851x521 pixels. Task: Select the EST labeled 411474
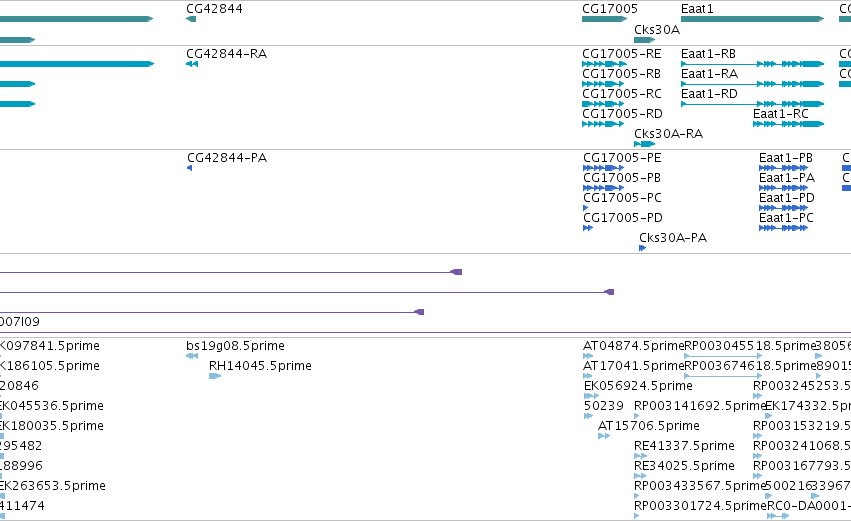22,506
